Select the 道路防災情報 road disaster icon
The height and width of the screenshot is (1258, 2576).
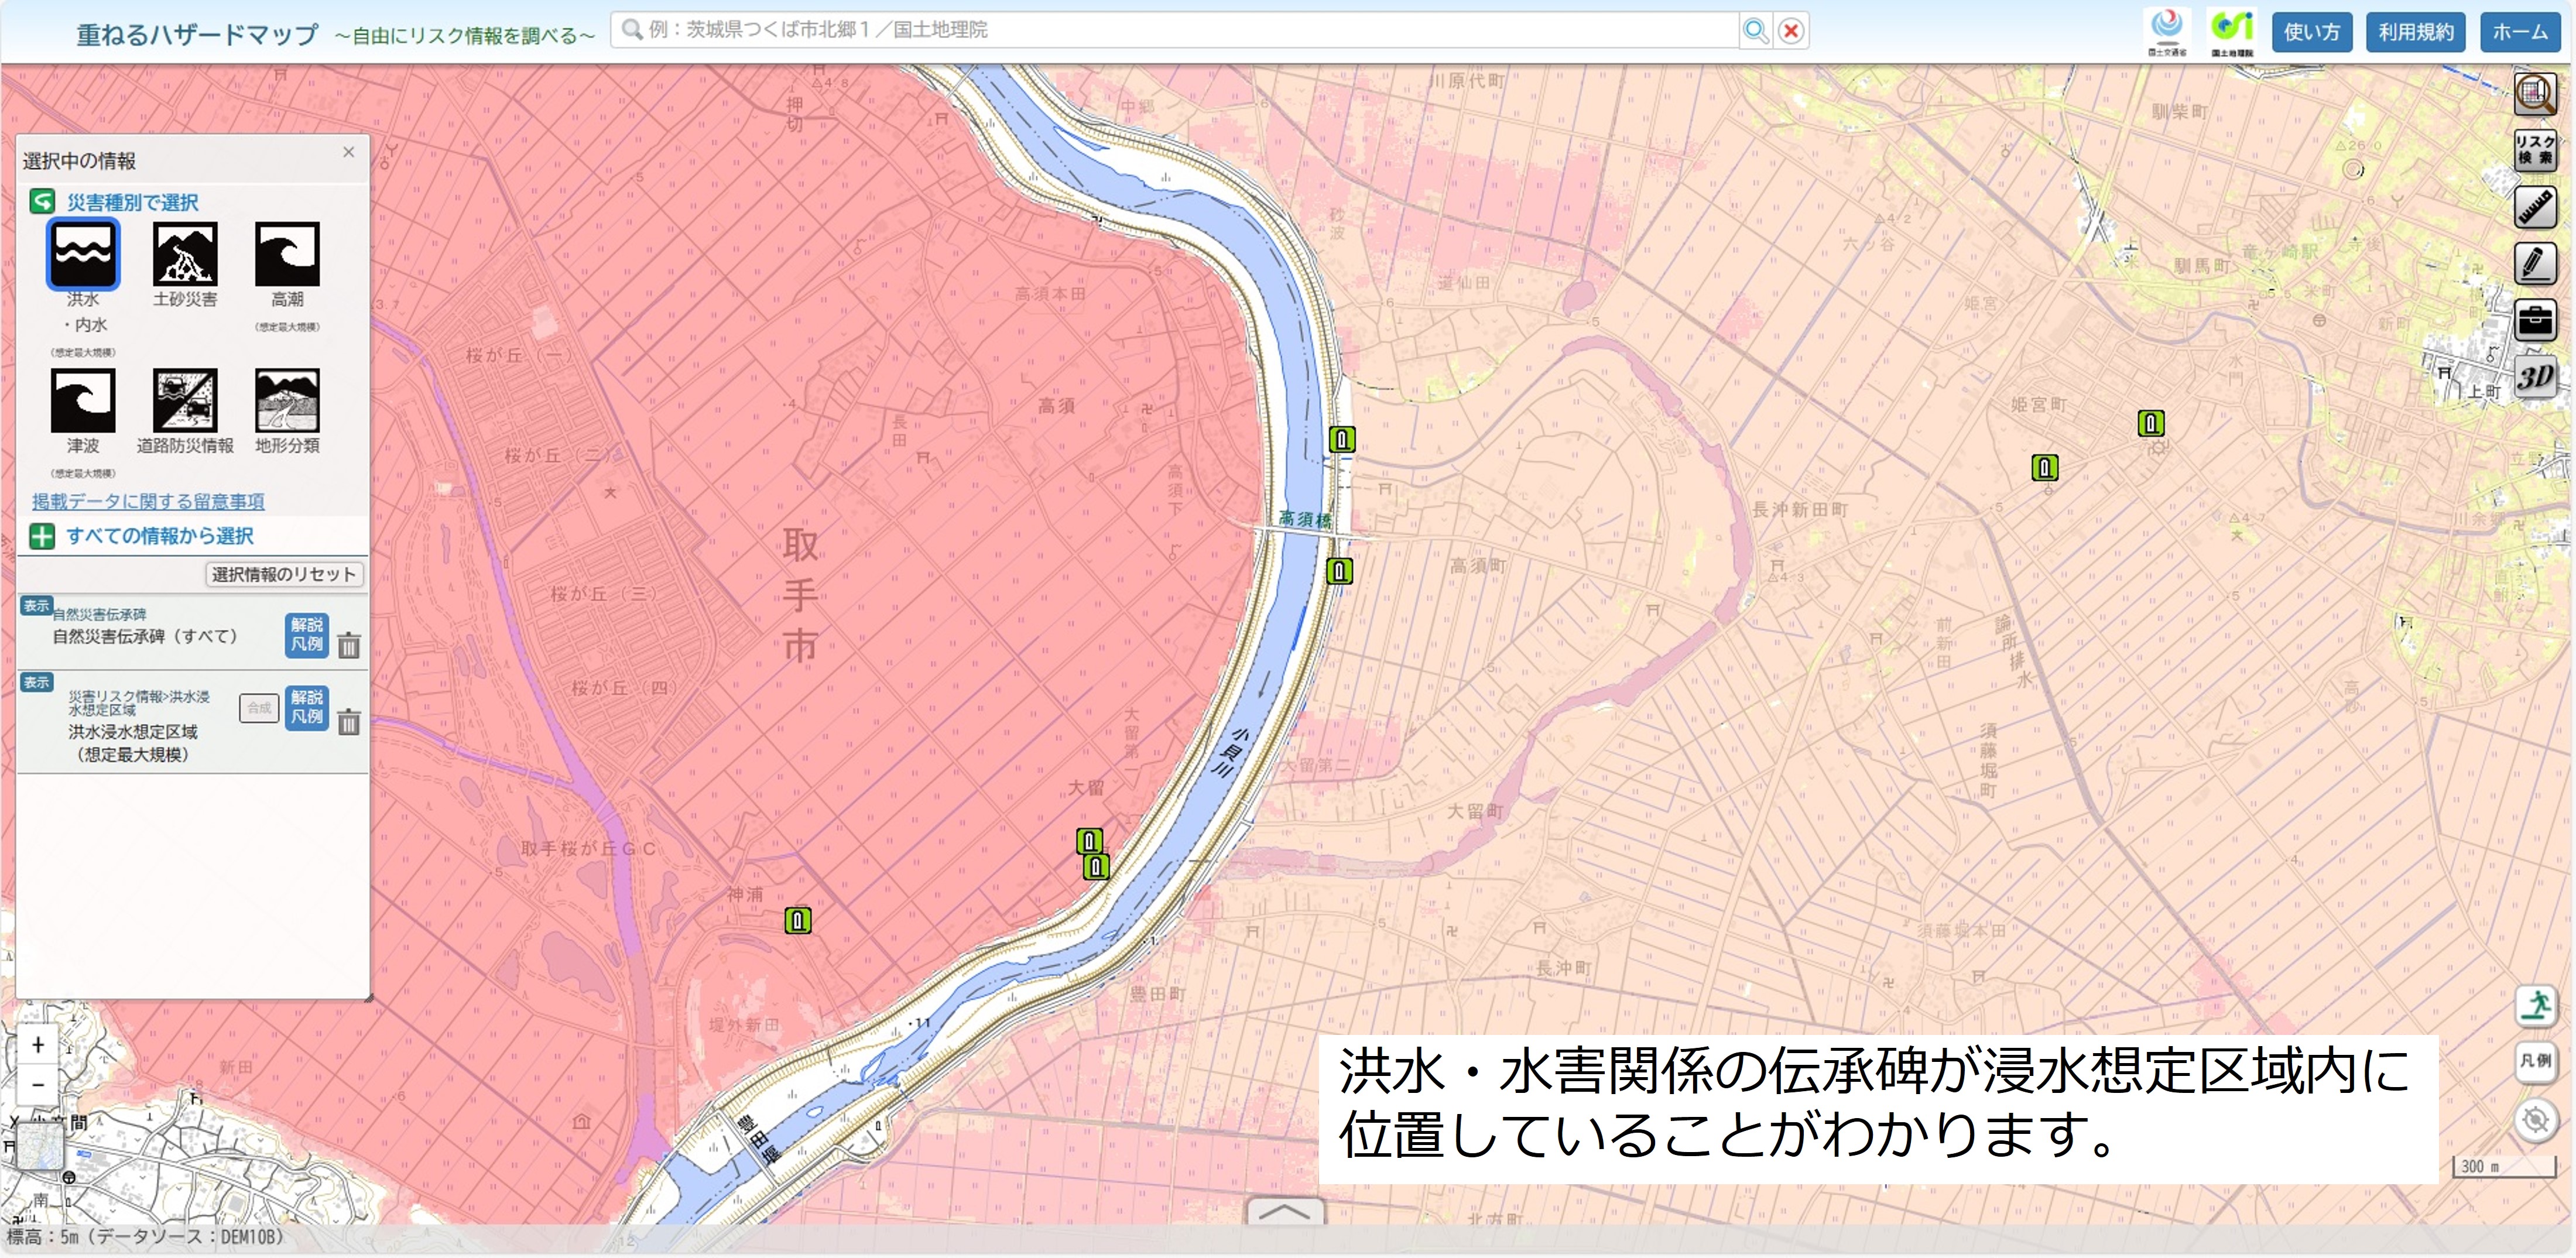click(x=185, y=400)
